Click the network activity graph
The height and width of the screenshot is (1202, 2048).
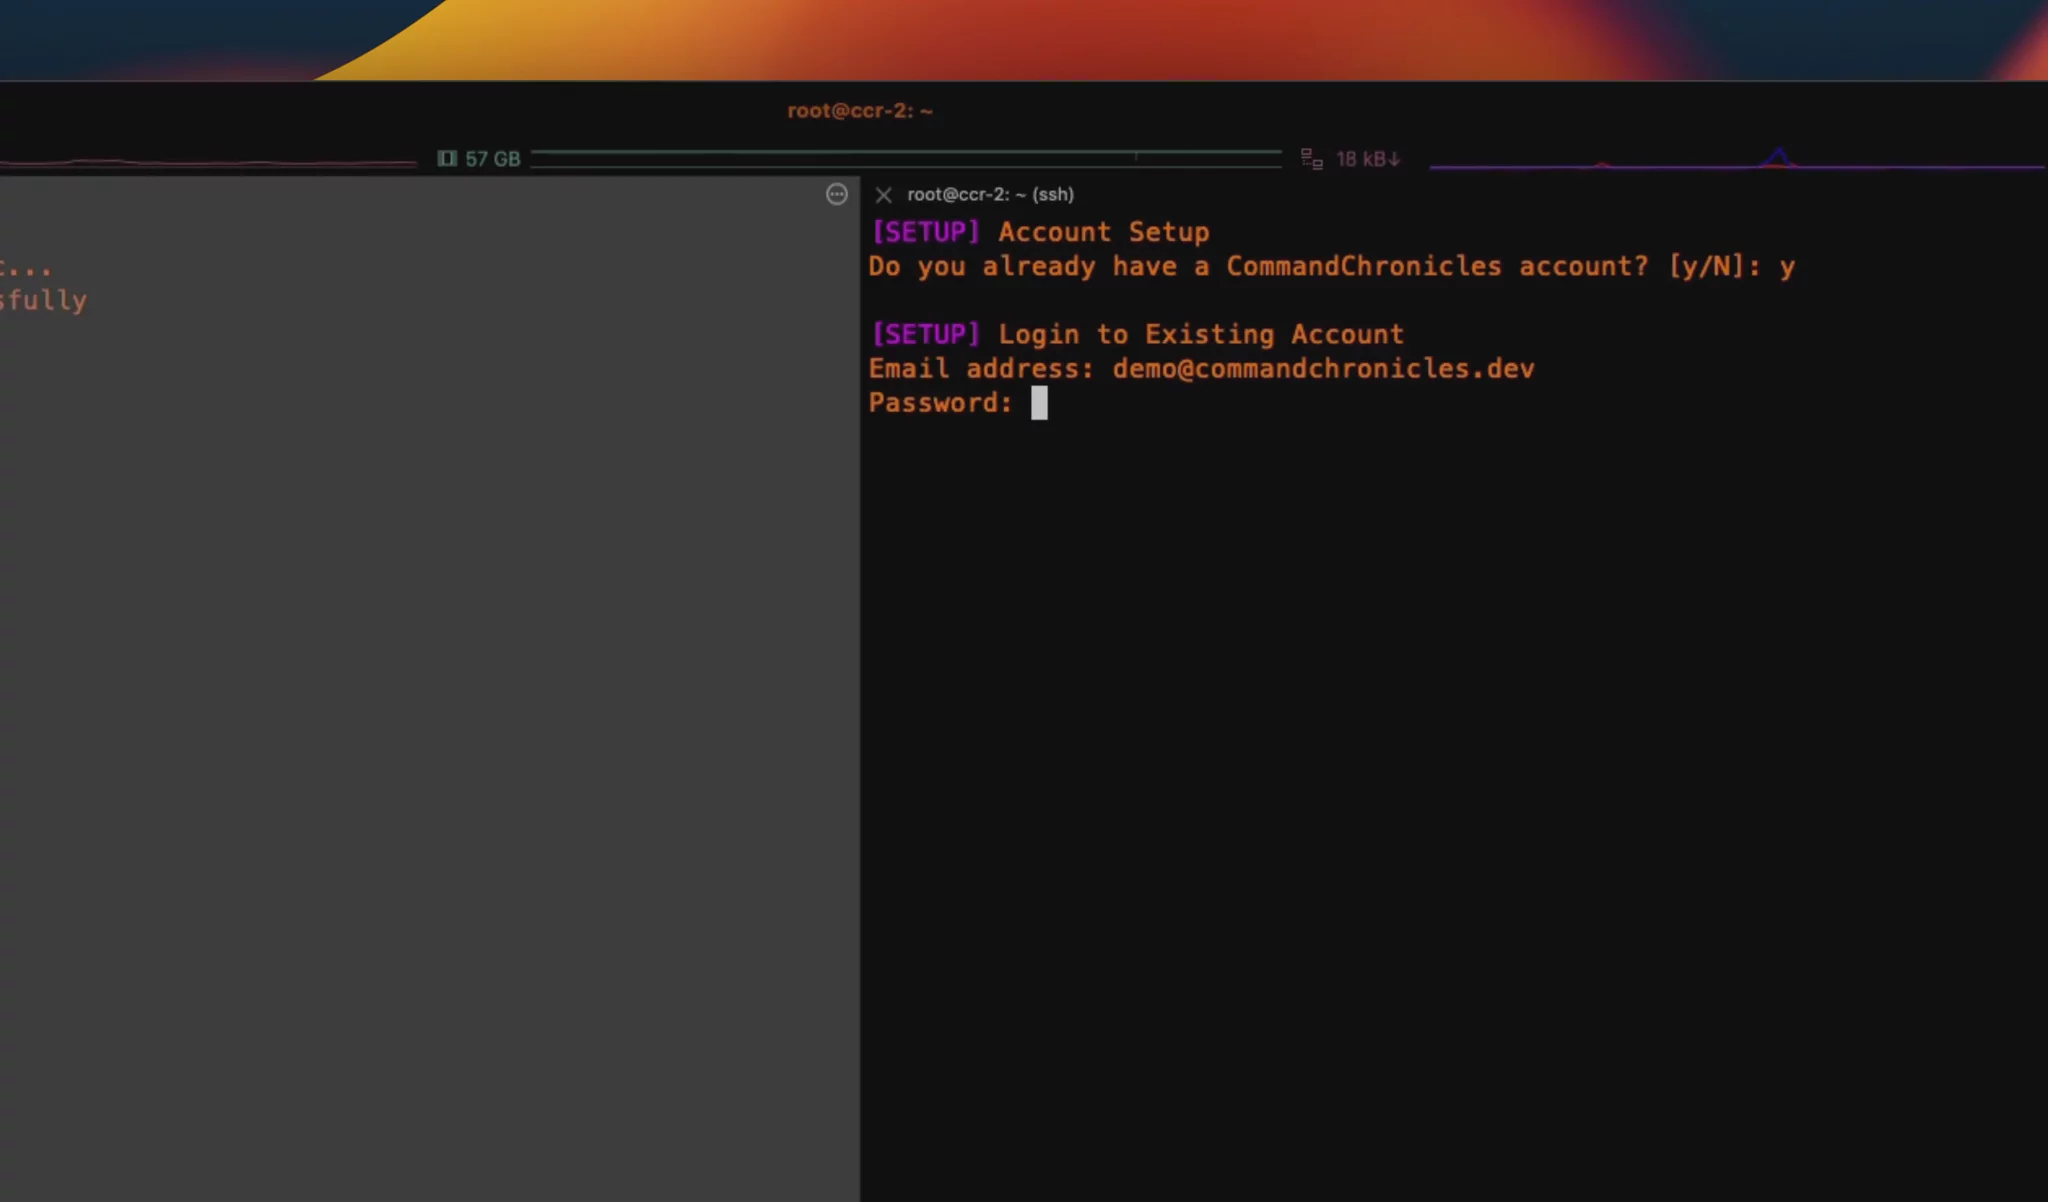pos(1738,158)
